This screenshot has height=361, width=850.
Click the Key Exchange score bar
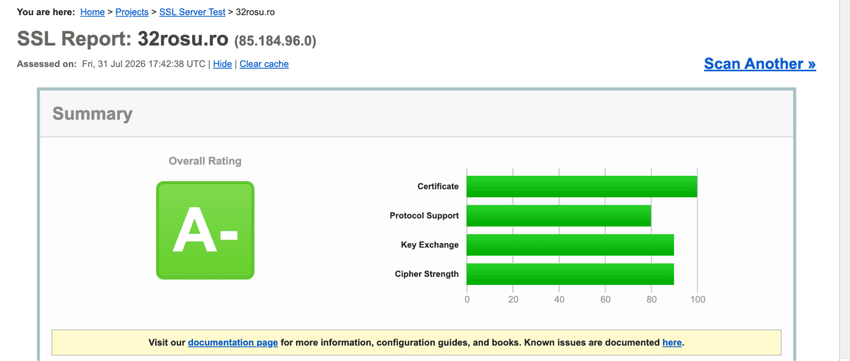570,245
